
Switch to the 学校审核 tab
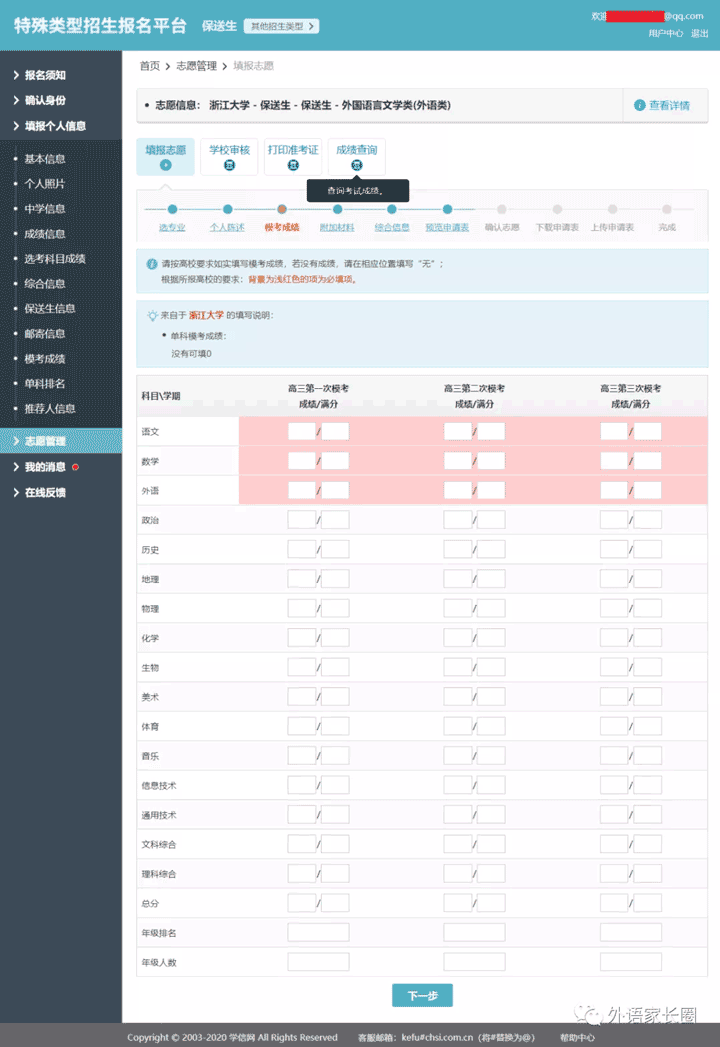[229, 156]
